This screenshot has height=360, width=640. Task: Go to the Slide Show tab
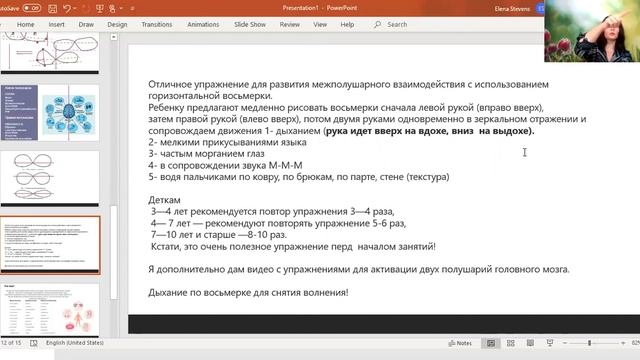[250, 24]
